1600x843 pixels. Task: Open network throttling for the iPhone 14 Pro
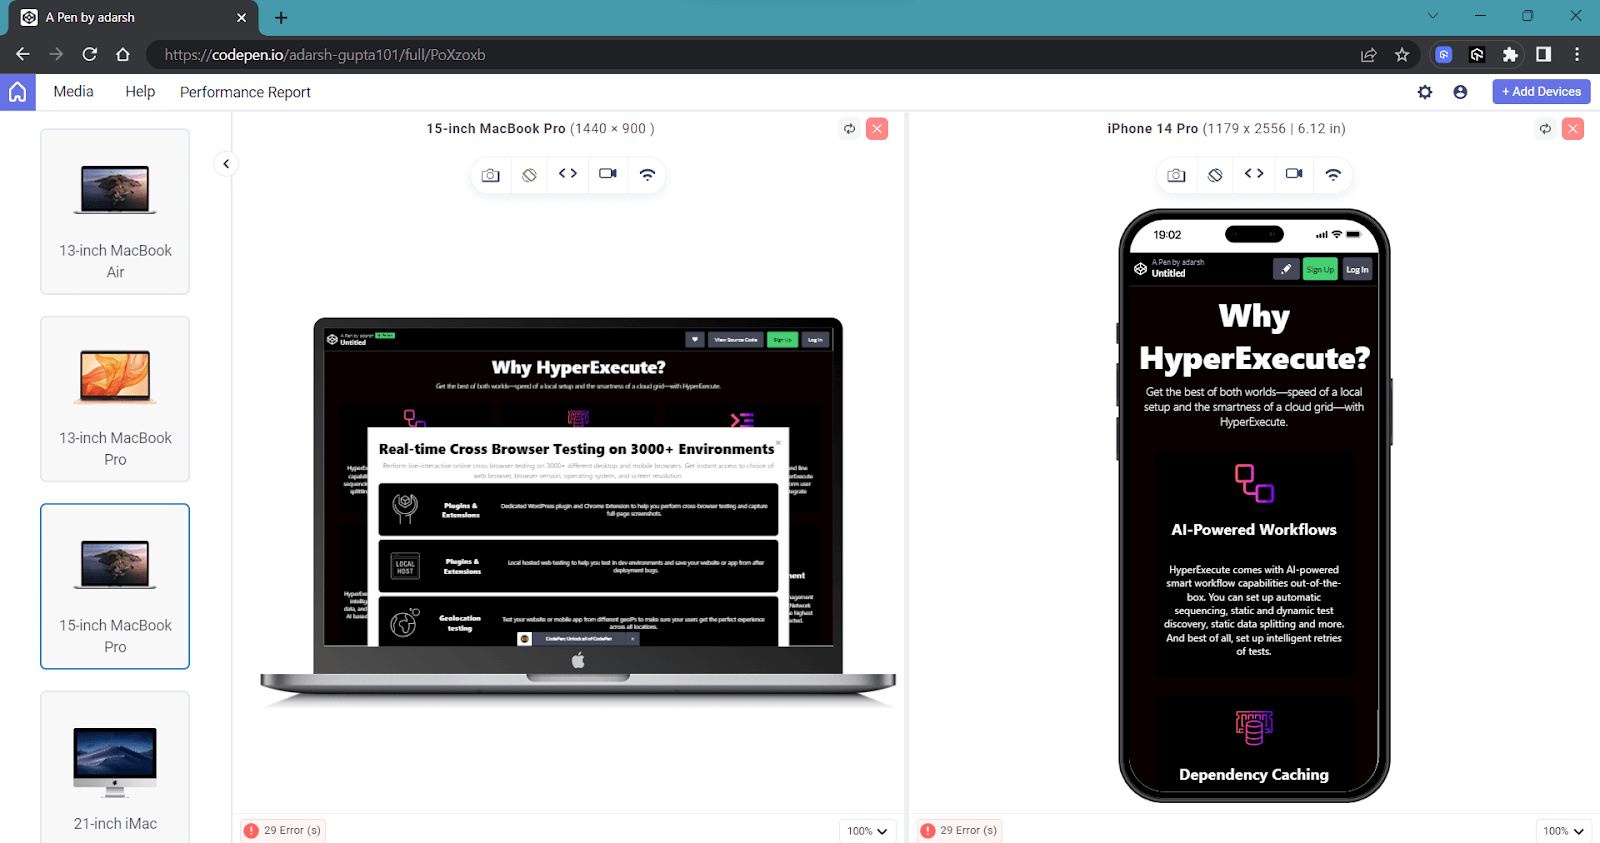tap(1333, 175)
